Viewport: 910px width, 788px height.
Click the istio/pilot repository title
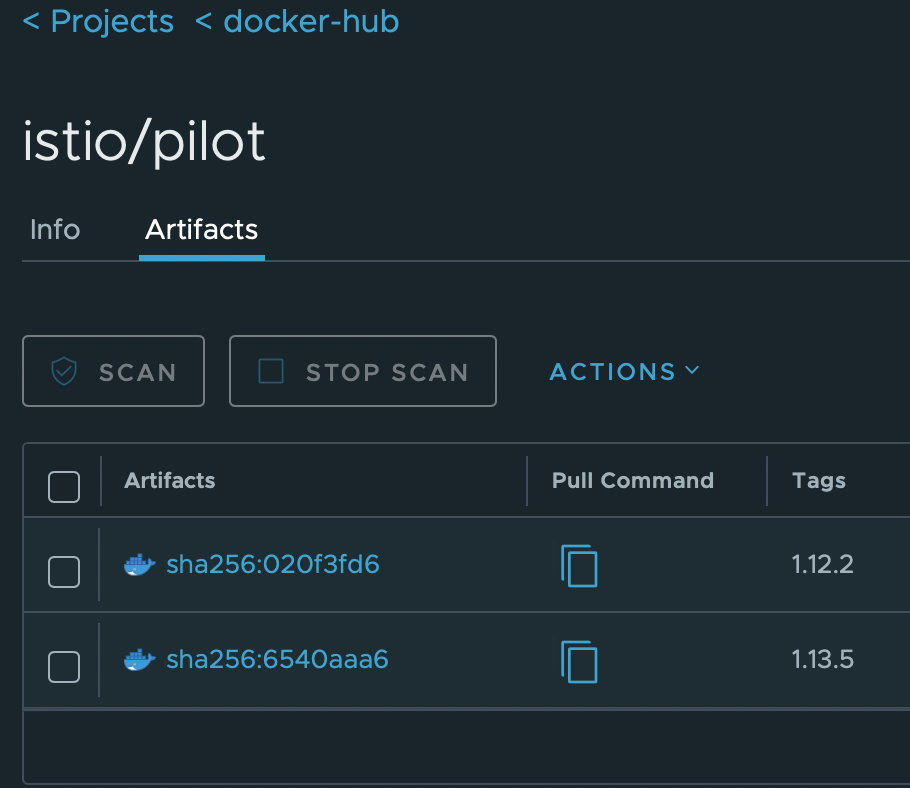144,142
